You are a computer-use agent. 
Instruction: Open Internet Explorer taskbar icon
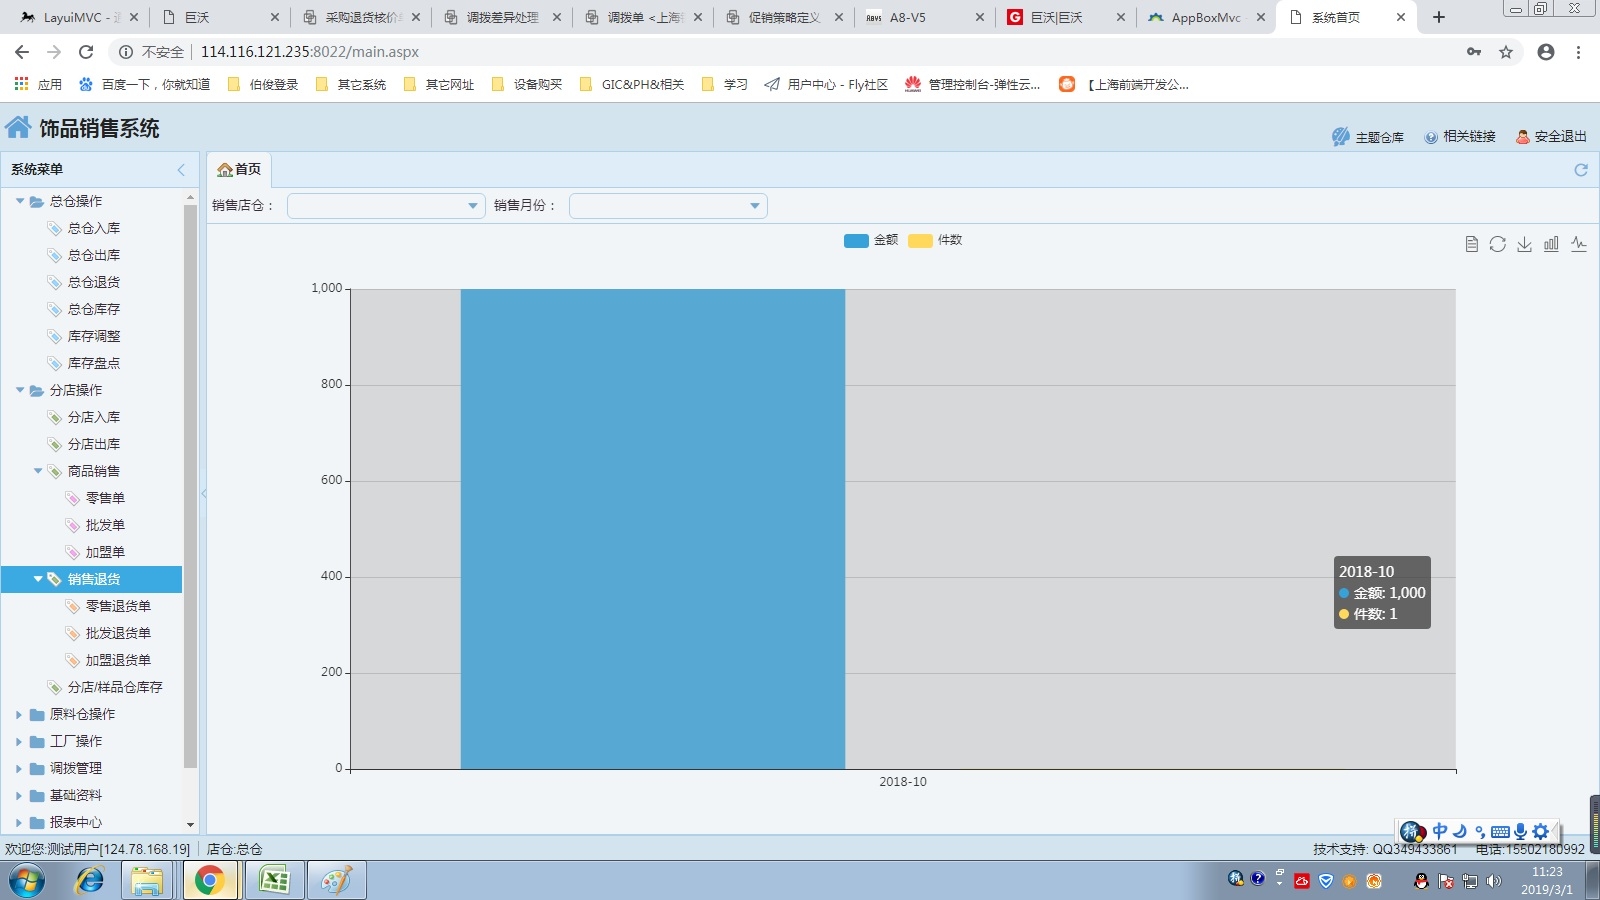pyautogui.click(x=89, y=881)
